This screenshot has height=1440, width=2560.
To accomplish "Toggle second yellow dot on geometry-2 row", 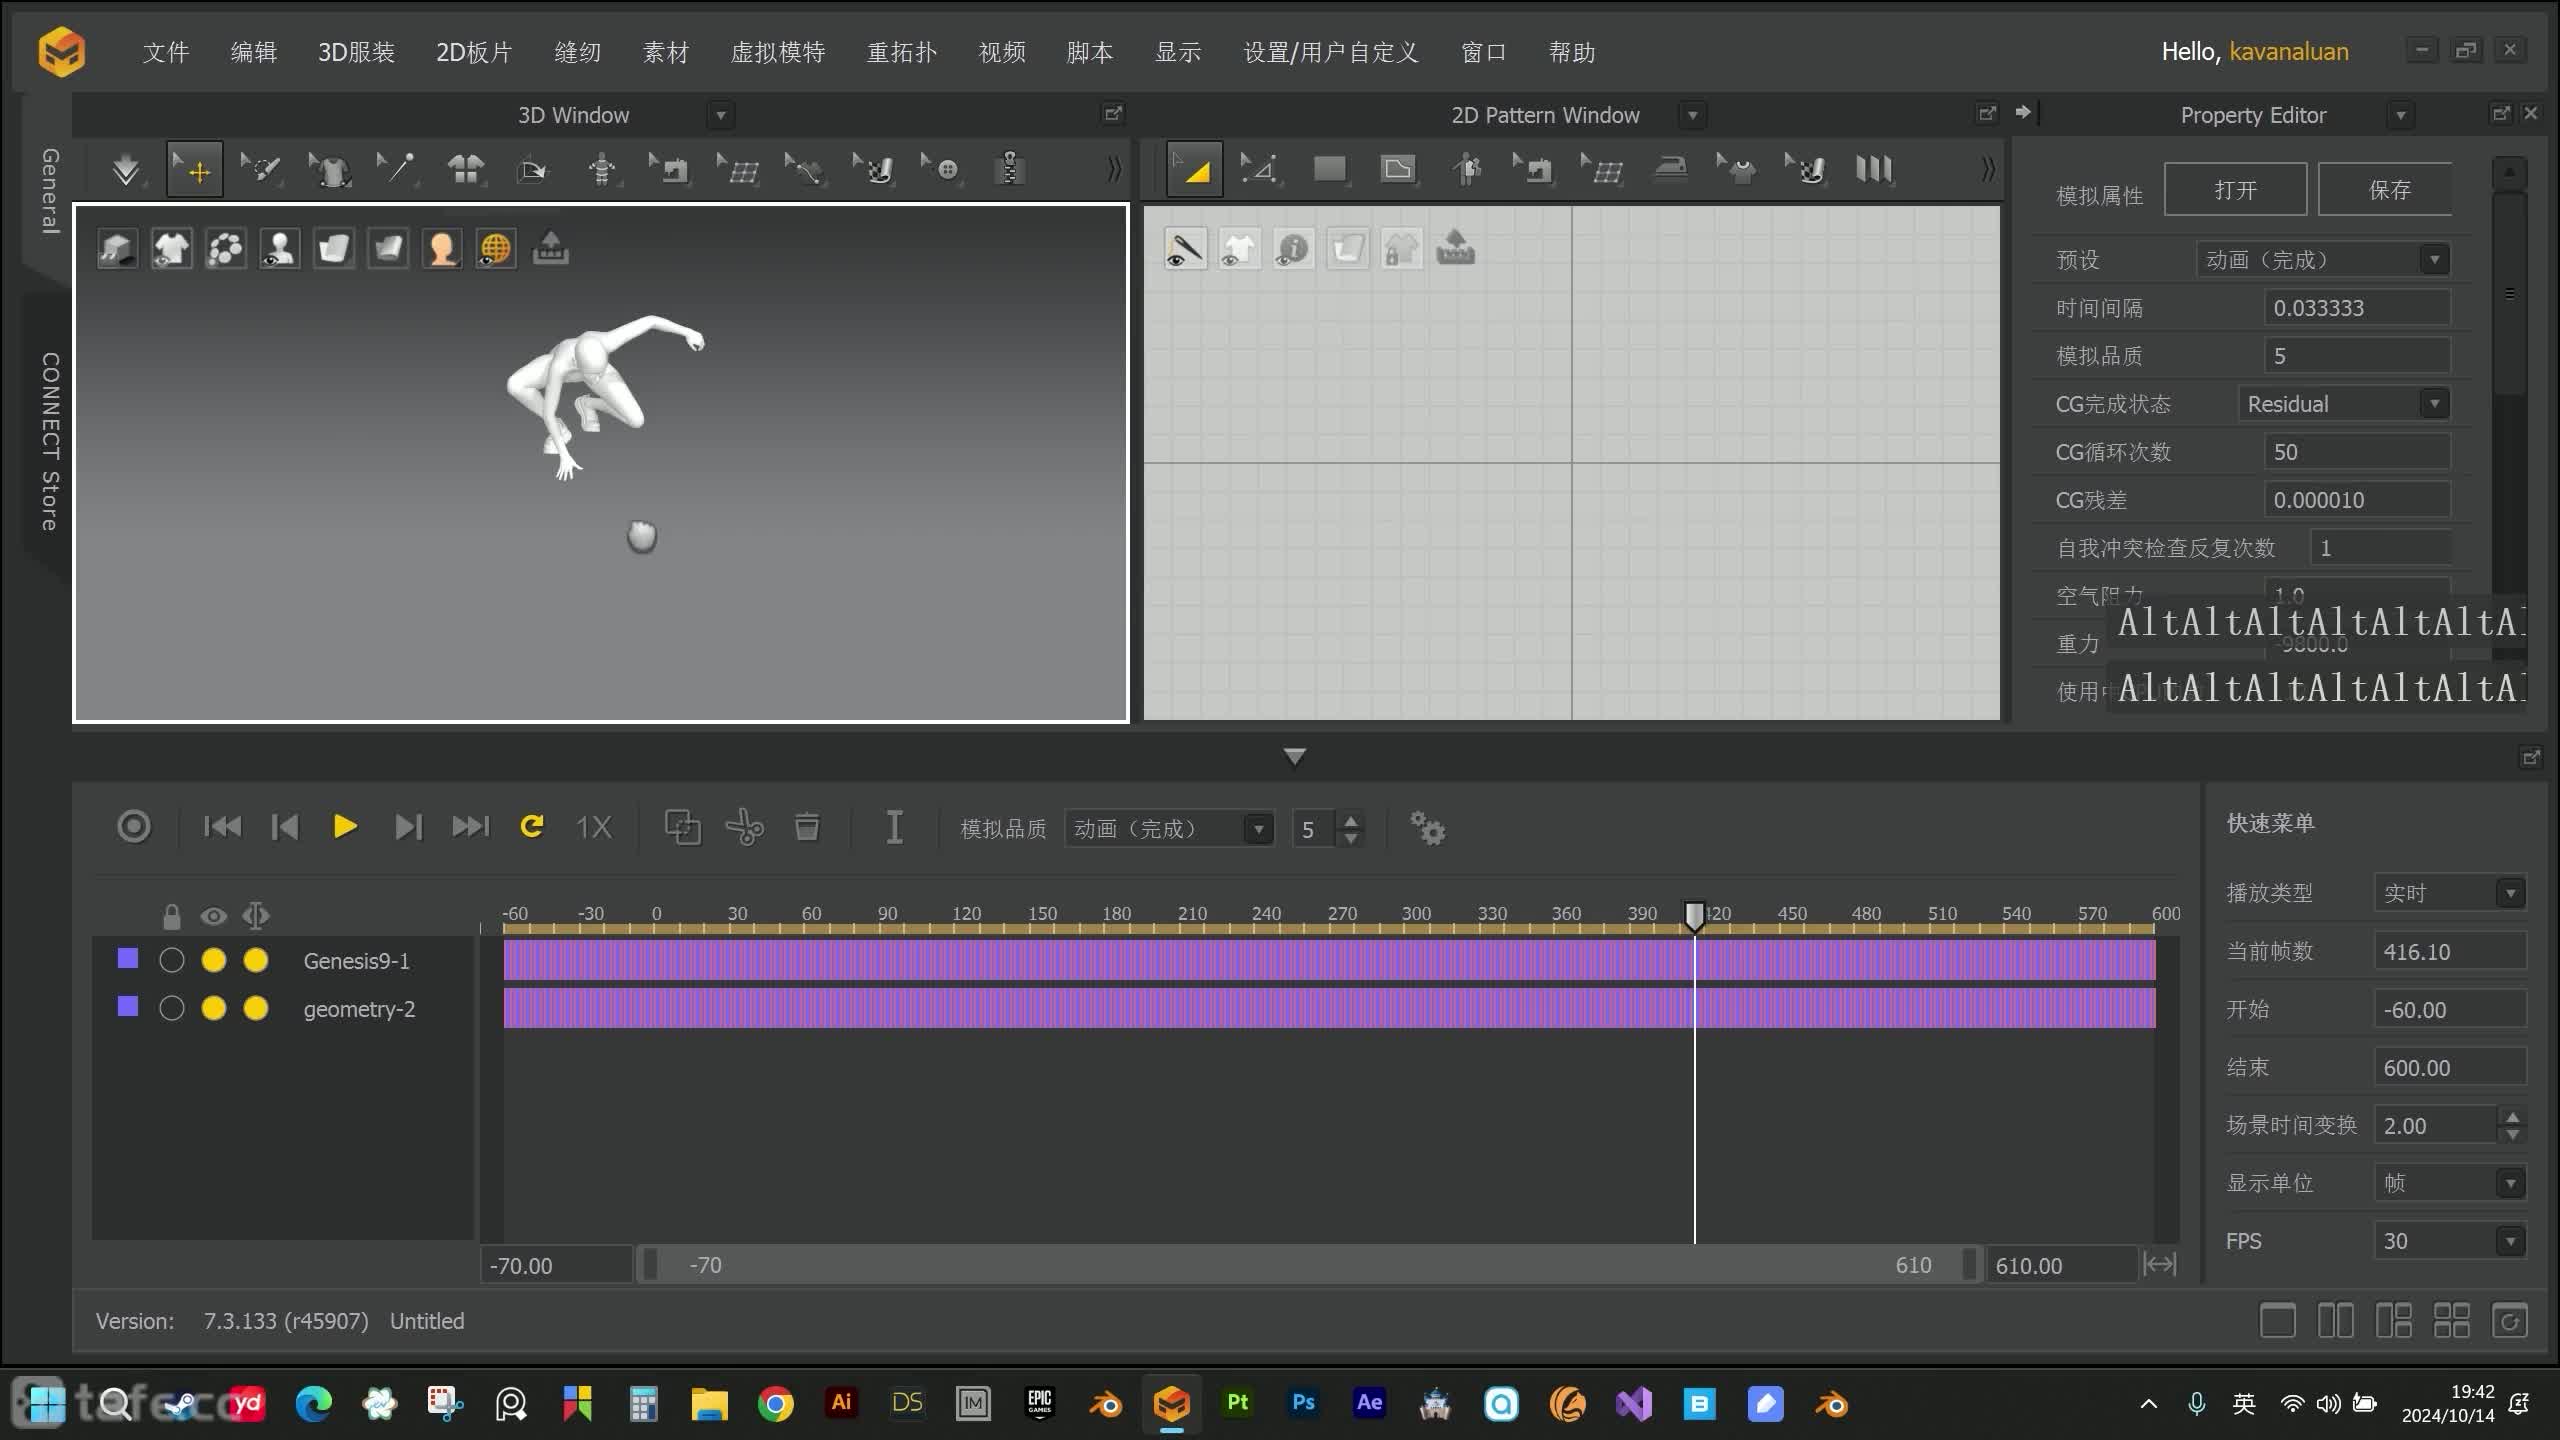I will [x=256, y=1008].
